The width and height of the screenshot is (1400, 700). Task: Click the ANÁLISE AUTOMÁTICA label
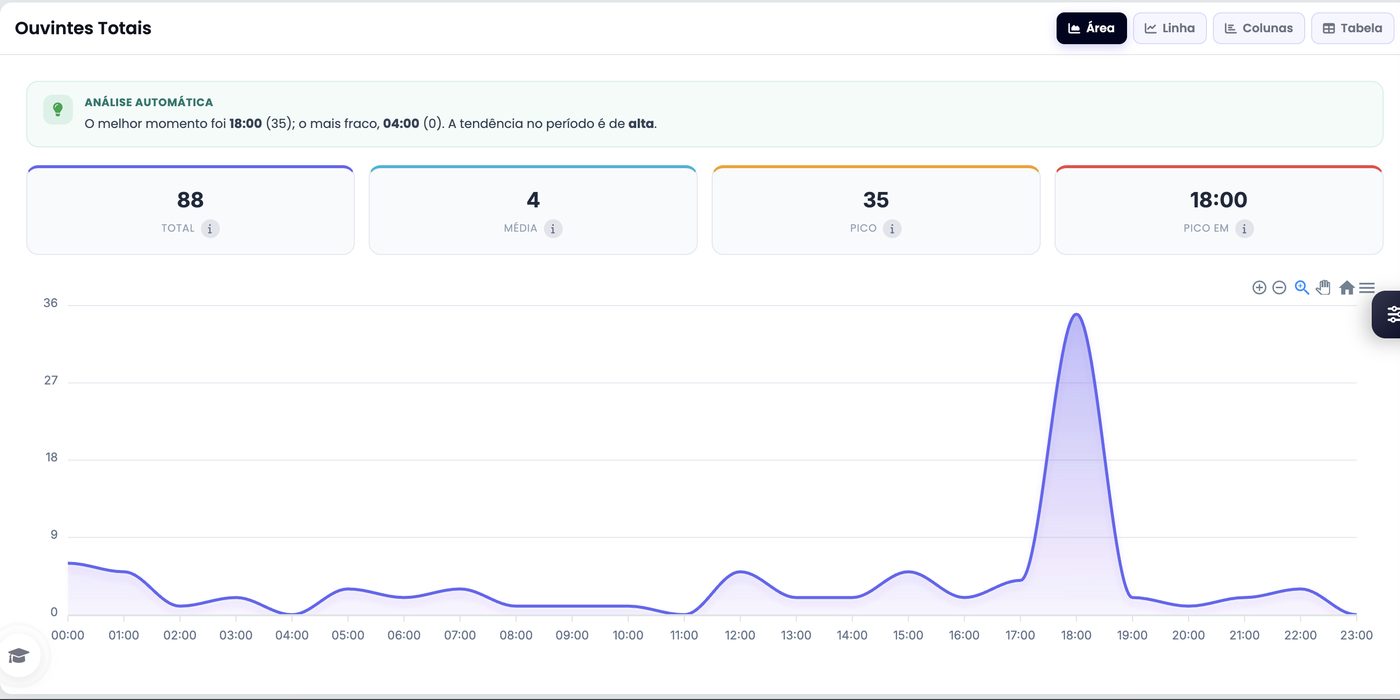click(149, 102)
